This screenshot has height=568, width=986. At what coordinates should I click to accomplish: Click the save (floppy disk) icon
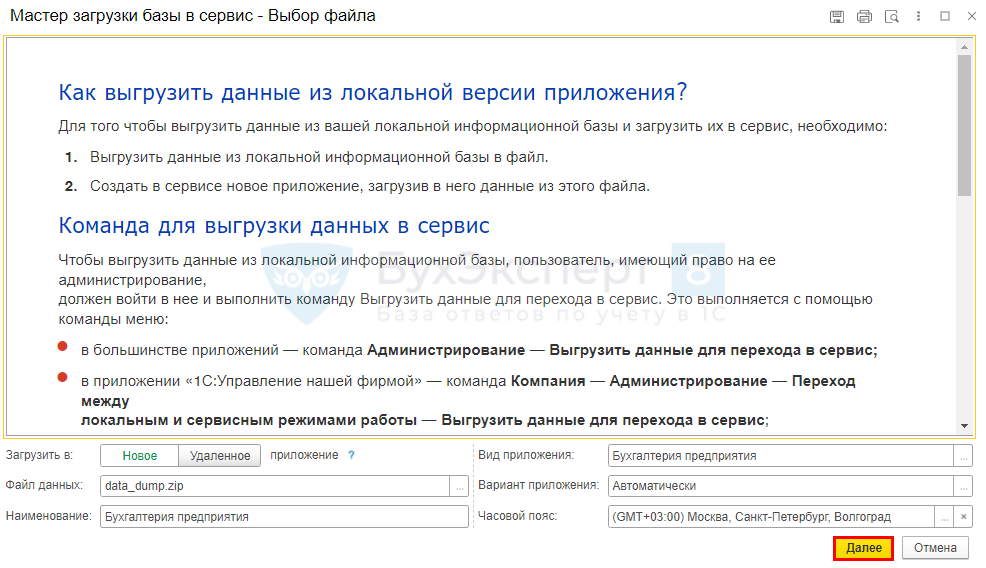coord(837,17)
